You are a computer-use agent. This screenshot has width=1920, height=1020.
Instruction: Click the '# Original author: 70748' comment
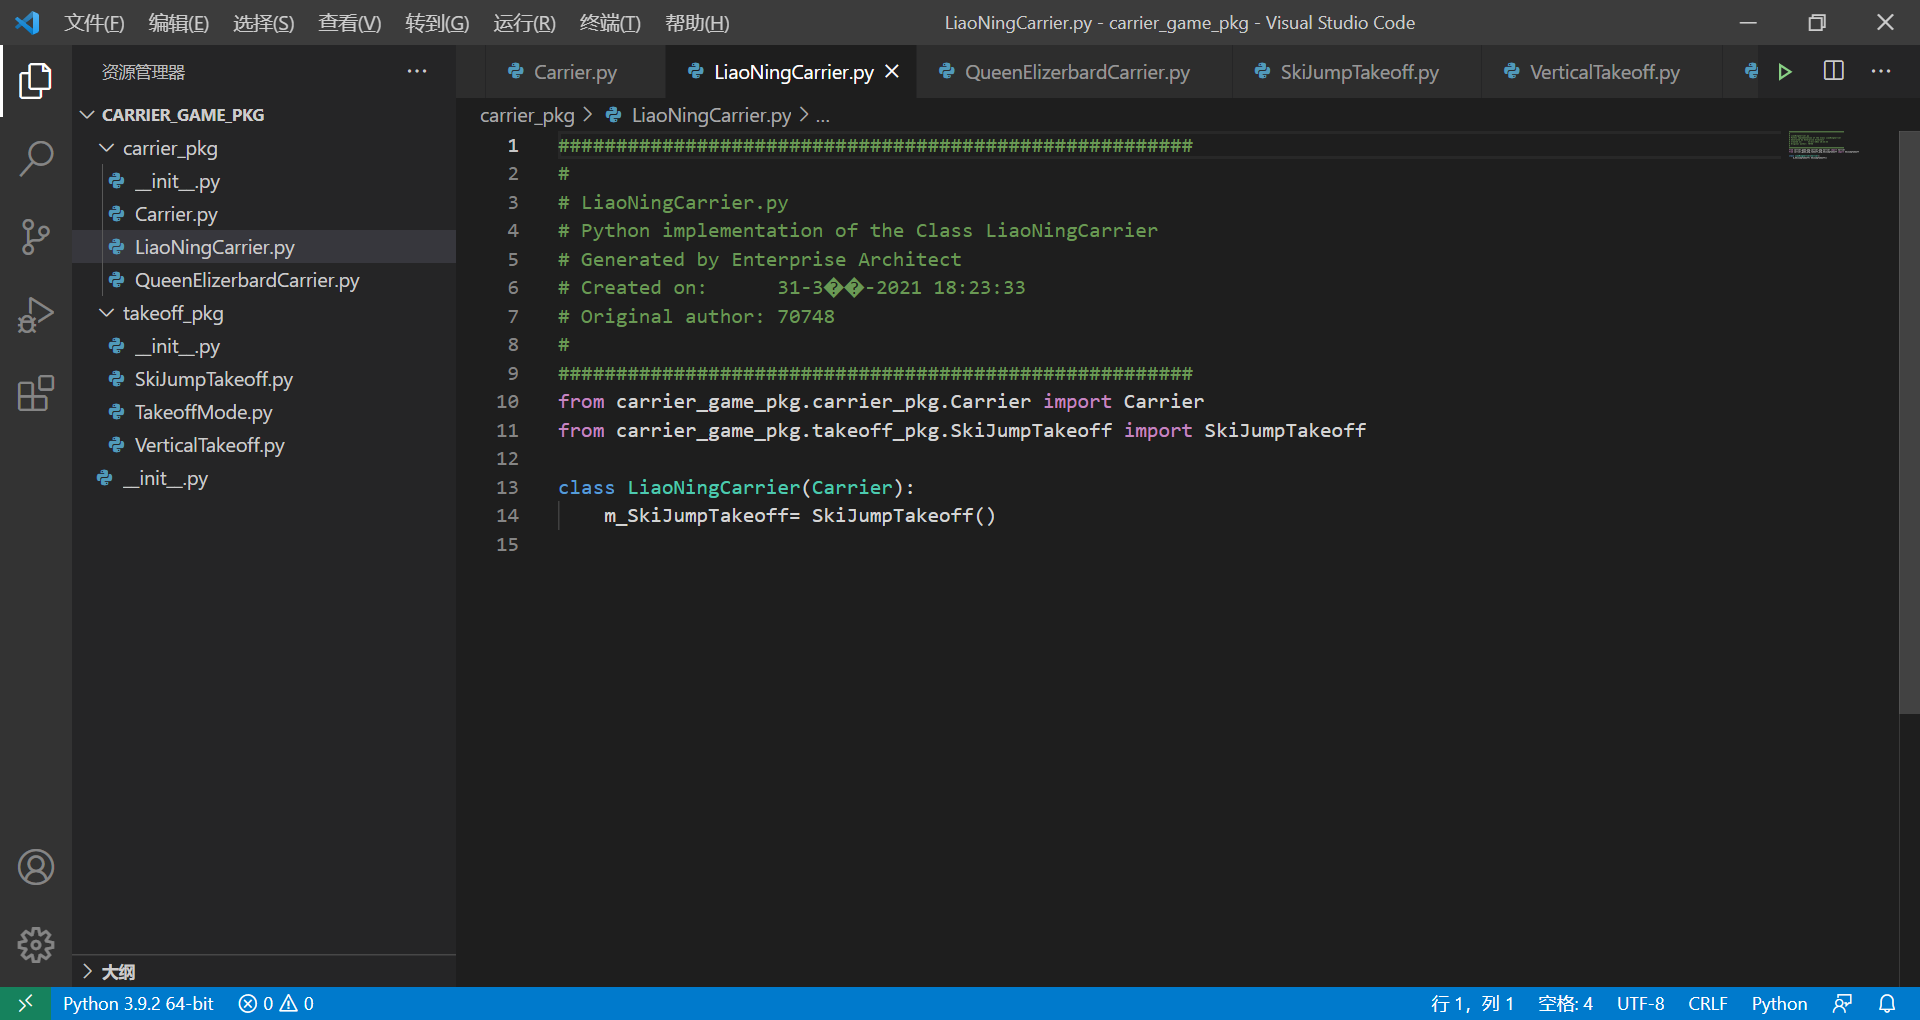[x=696, y=316]
